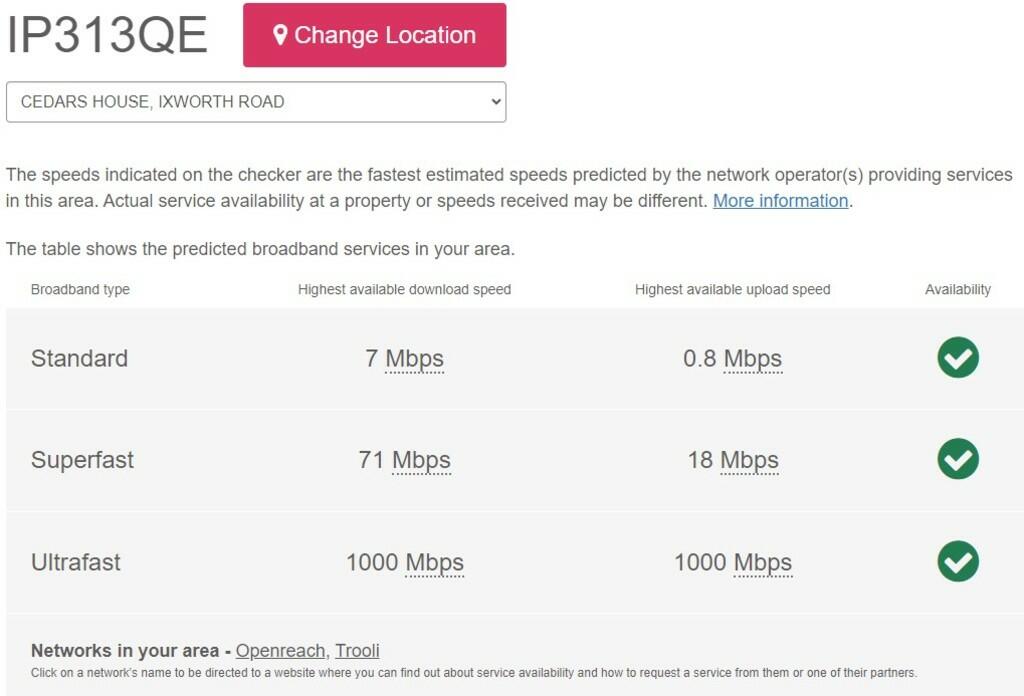Click the Change Location button
This screenshot has width=1024, height=696.
click(375, 34)
